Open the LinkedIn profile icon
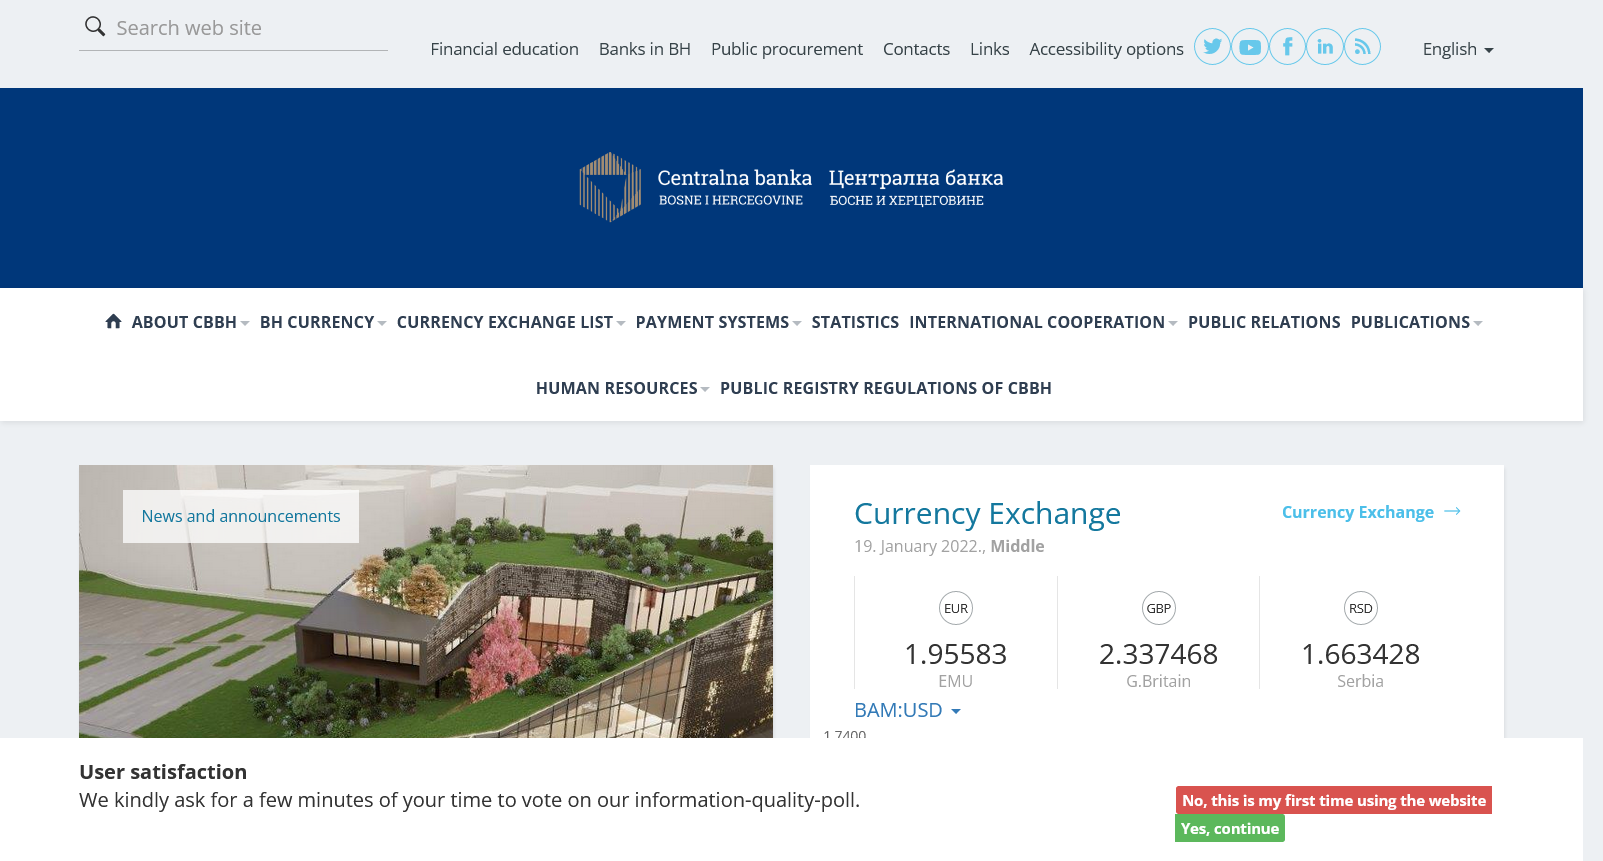The height and width of the screenshot is (861, 1603). 1325,47
